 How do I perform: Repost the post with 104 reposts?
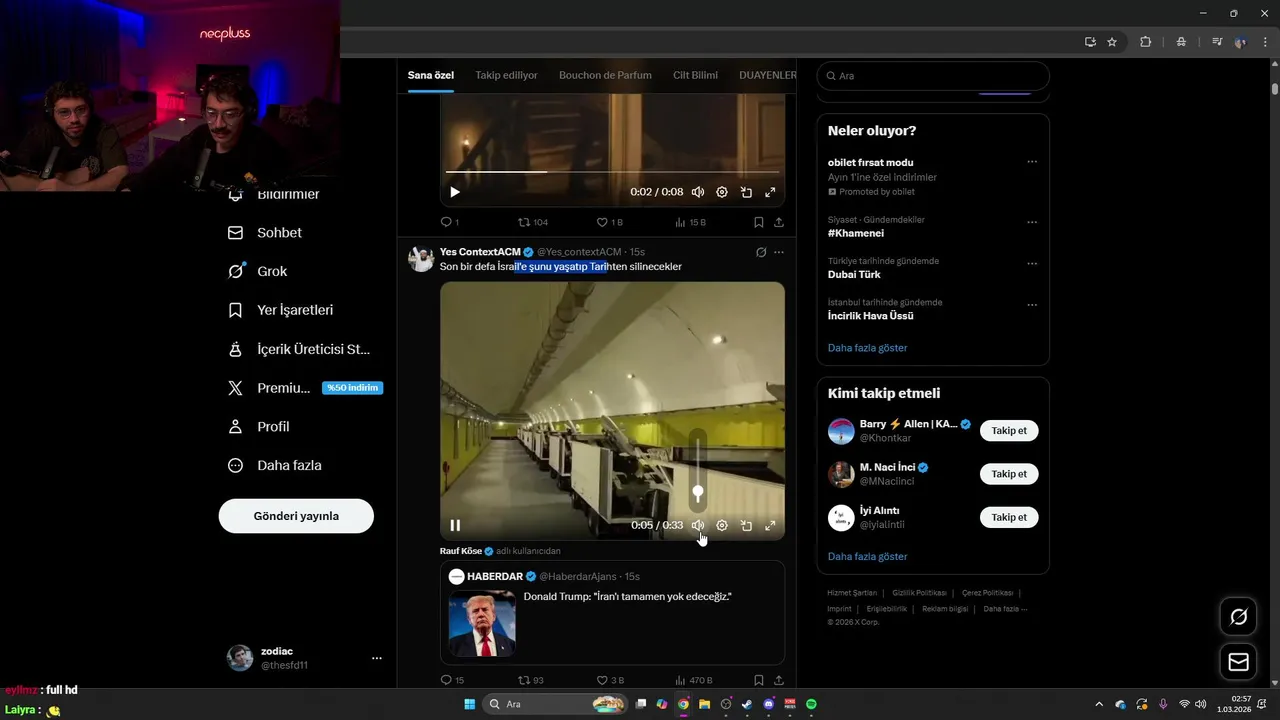tap(532, 222)
